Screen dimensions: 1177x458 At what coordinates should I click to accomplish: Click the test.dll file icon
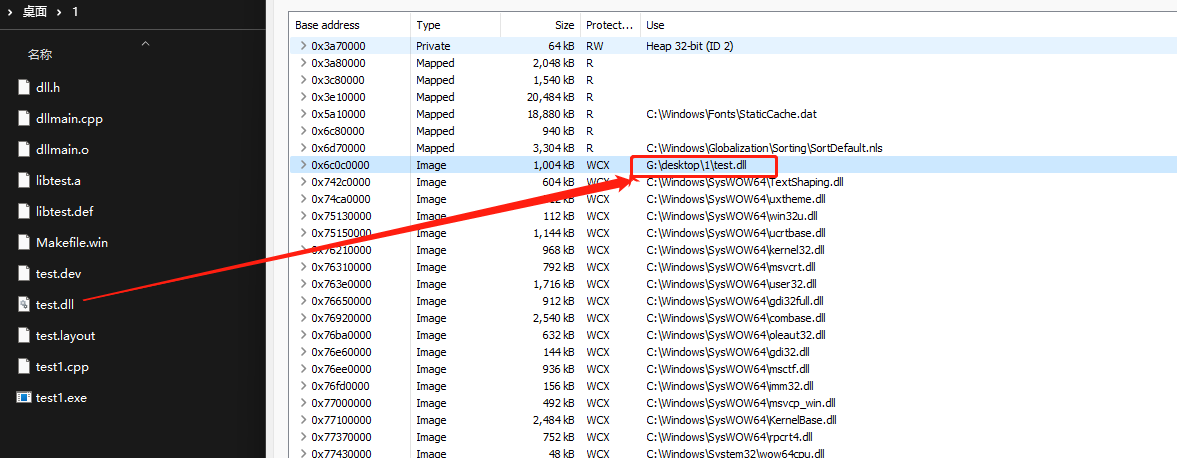(x=25, y=304)
